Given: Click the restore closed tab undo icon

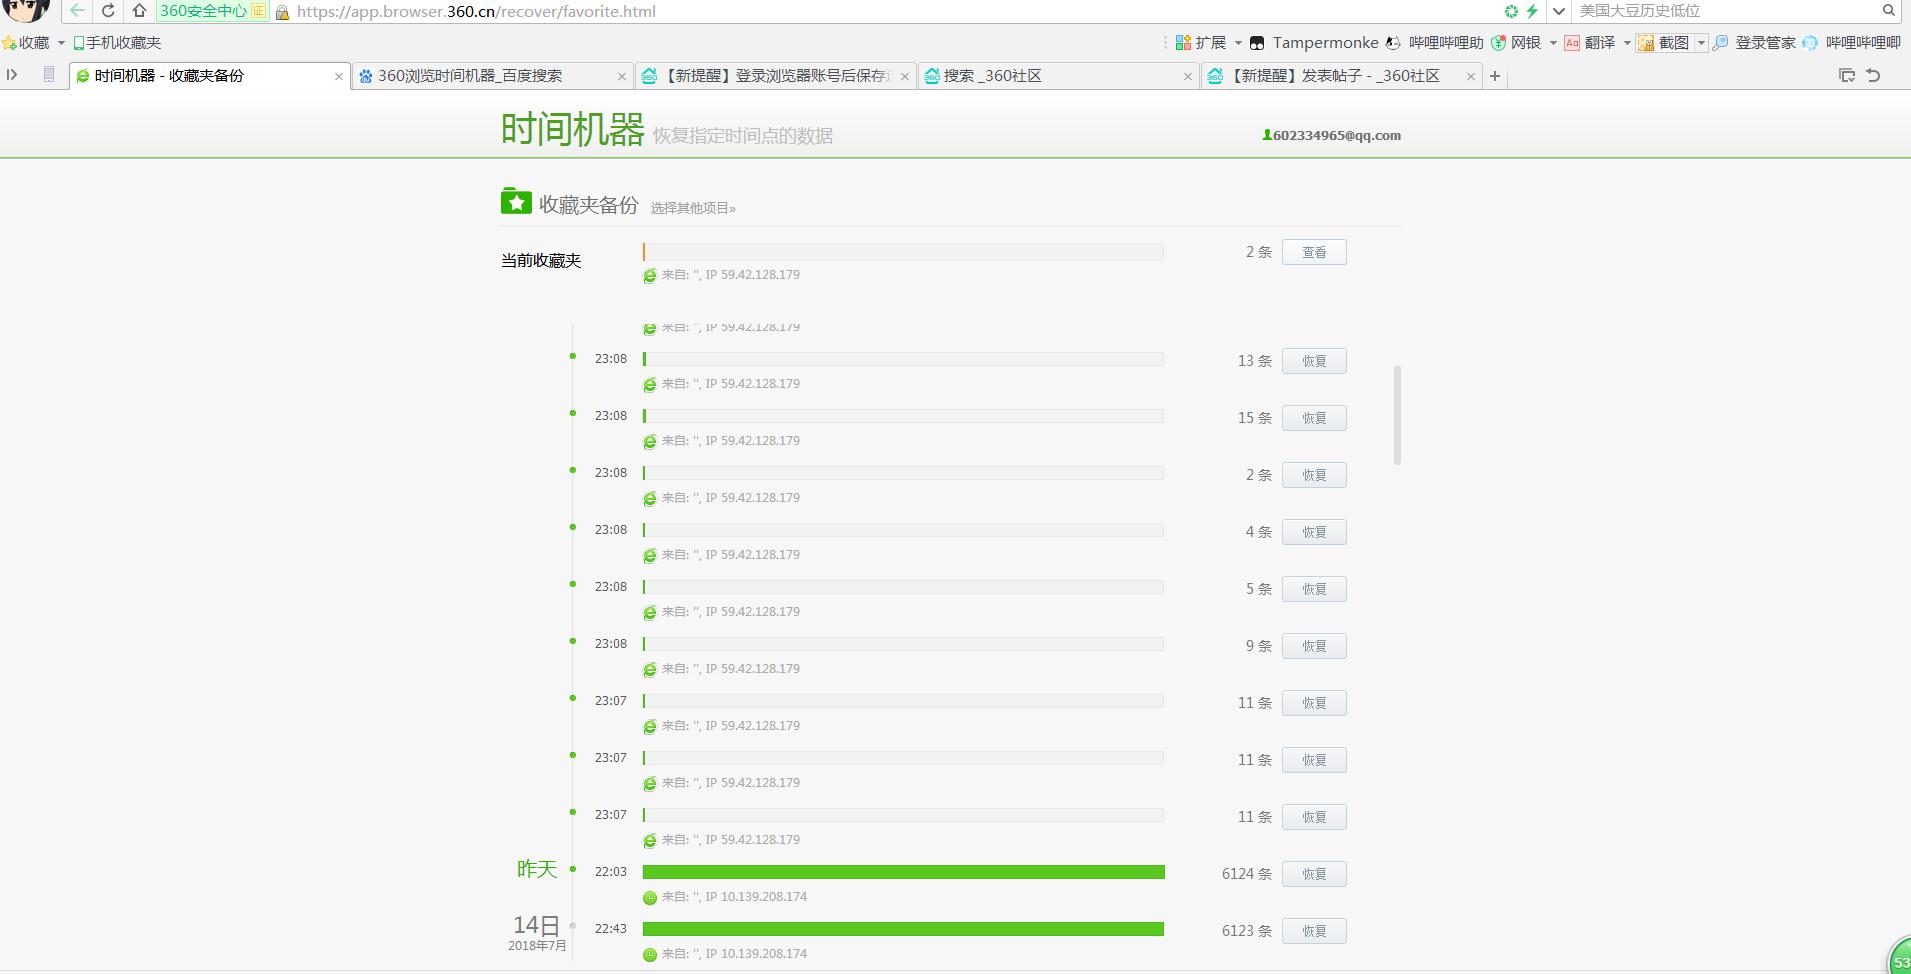Looking at the screenshot, I should pos(1874,76).
